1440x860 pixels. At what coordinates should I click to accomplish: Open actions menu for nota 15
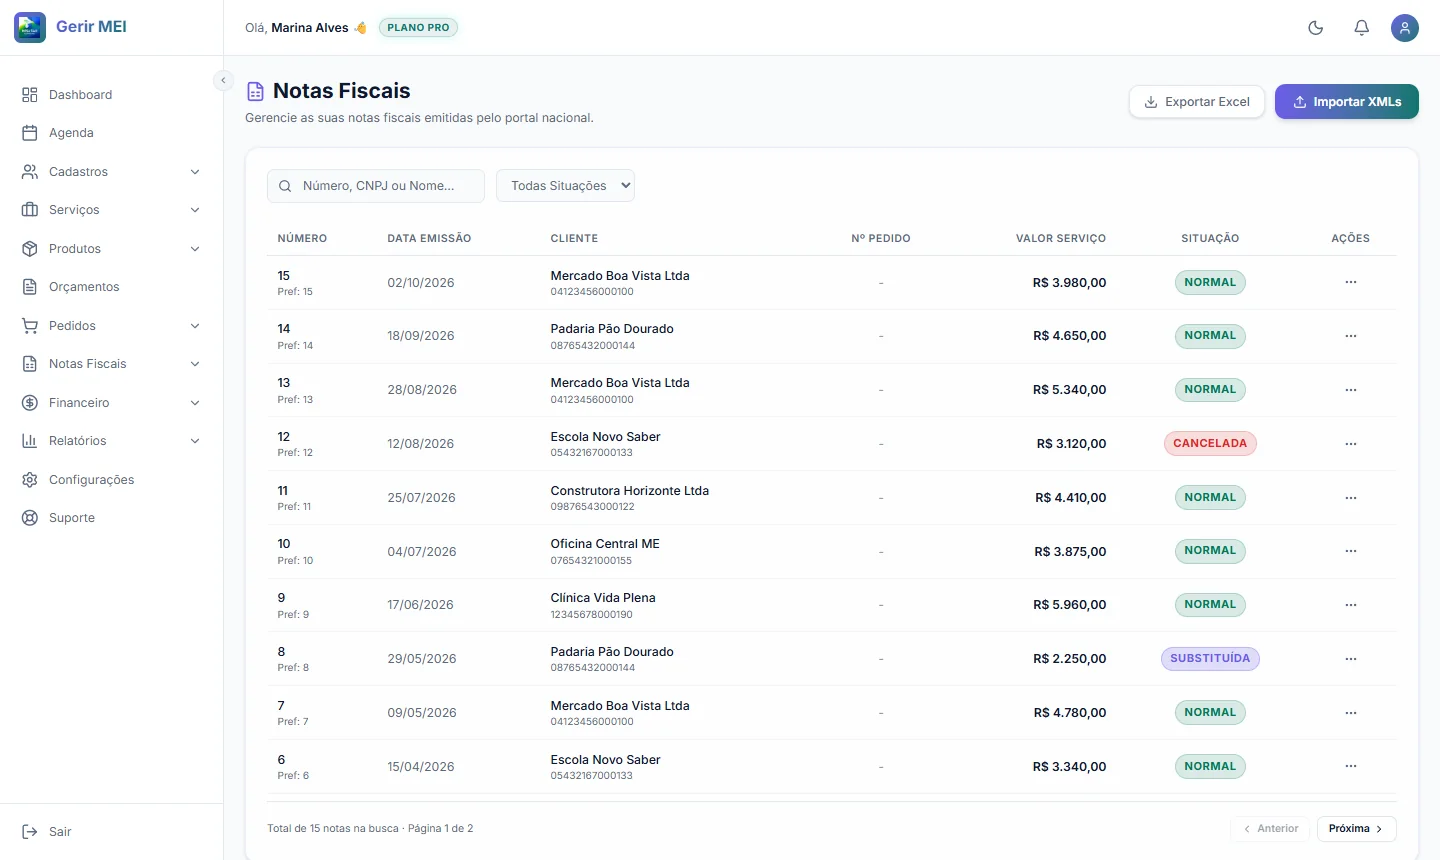(1351, 282)
